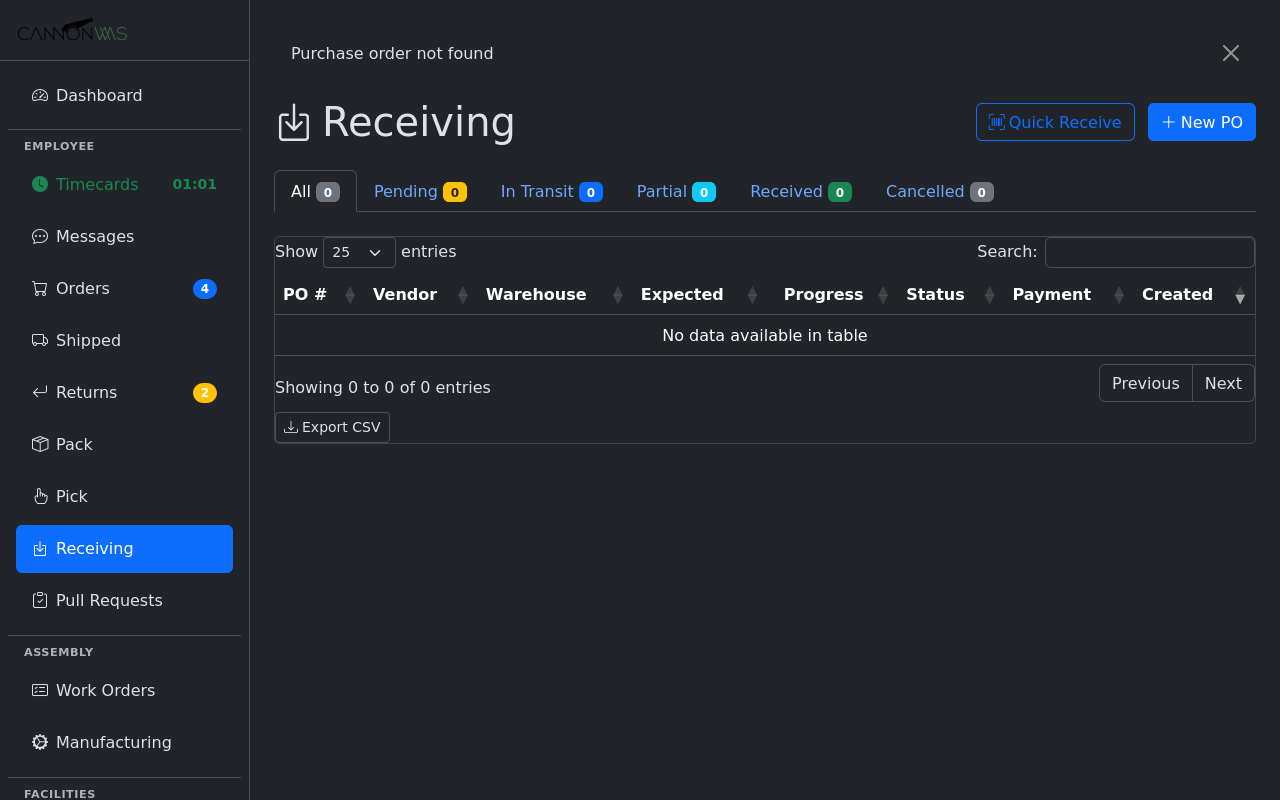The height and width of the screenshot is (800, 1280).
Task: Sort table by the Vendor column
Action: 405,295
